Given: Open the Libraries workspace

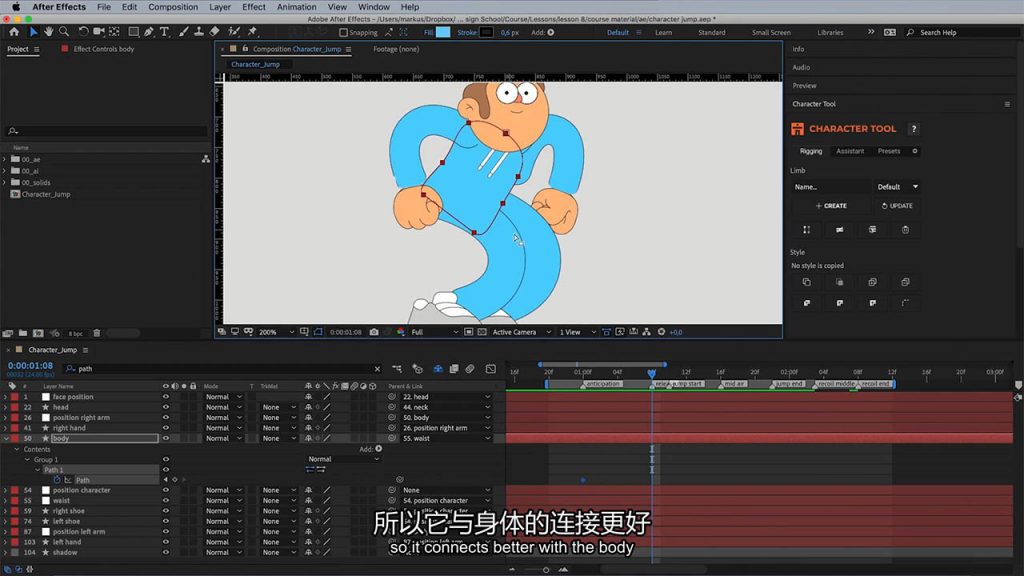Looking at the screenshot, I should tap(830, 32).
